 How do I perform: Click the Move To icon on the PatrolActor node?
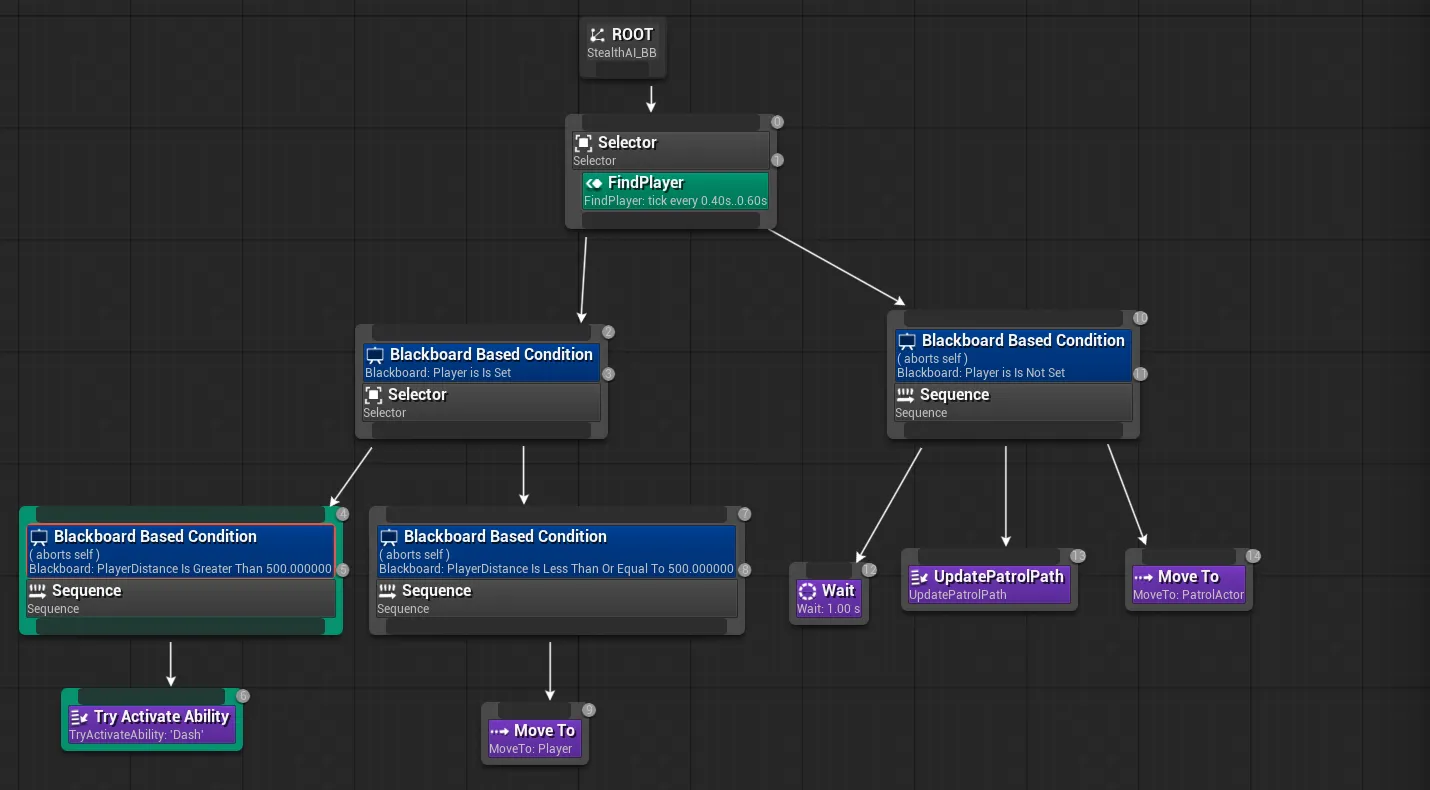1143,577
